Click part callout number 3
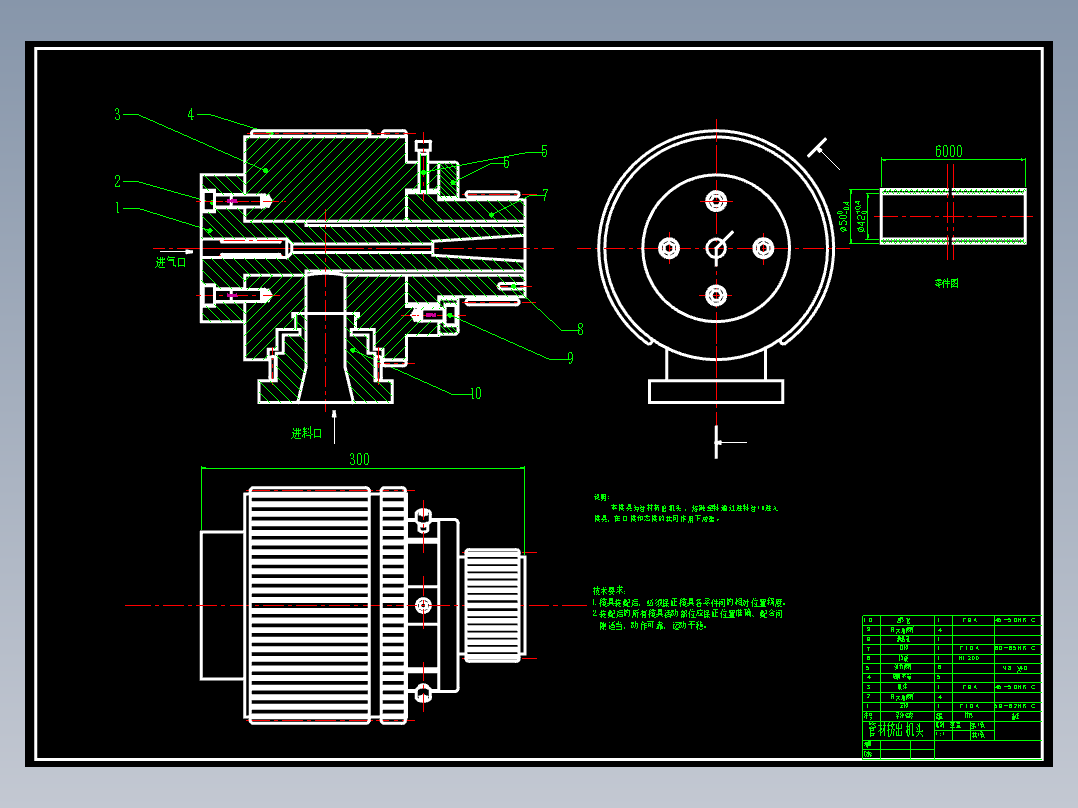This screenshot has width=1078, height=808. tap(118, 115)
